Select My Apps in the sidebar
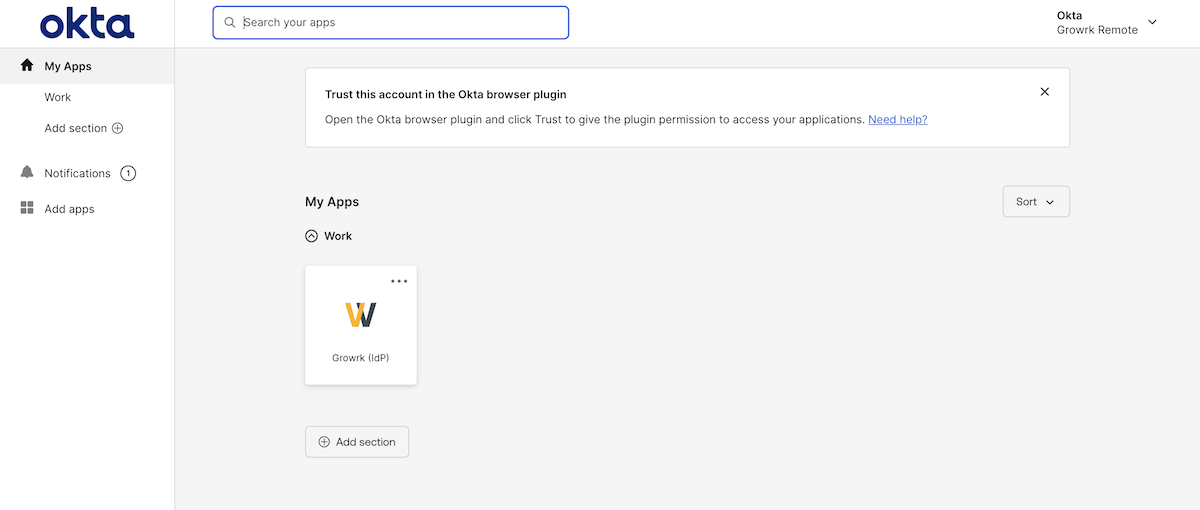Image resolution: width=1200 pixels, height=510 pixels. pos(68,66)
